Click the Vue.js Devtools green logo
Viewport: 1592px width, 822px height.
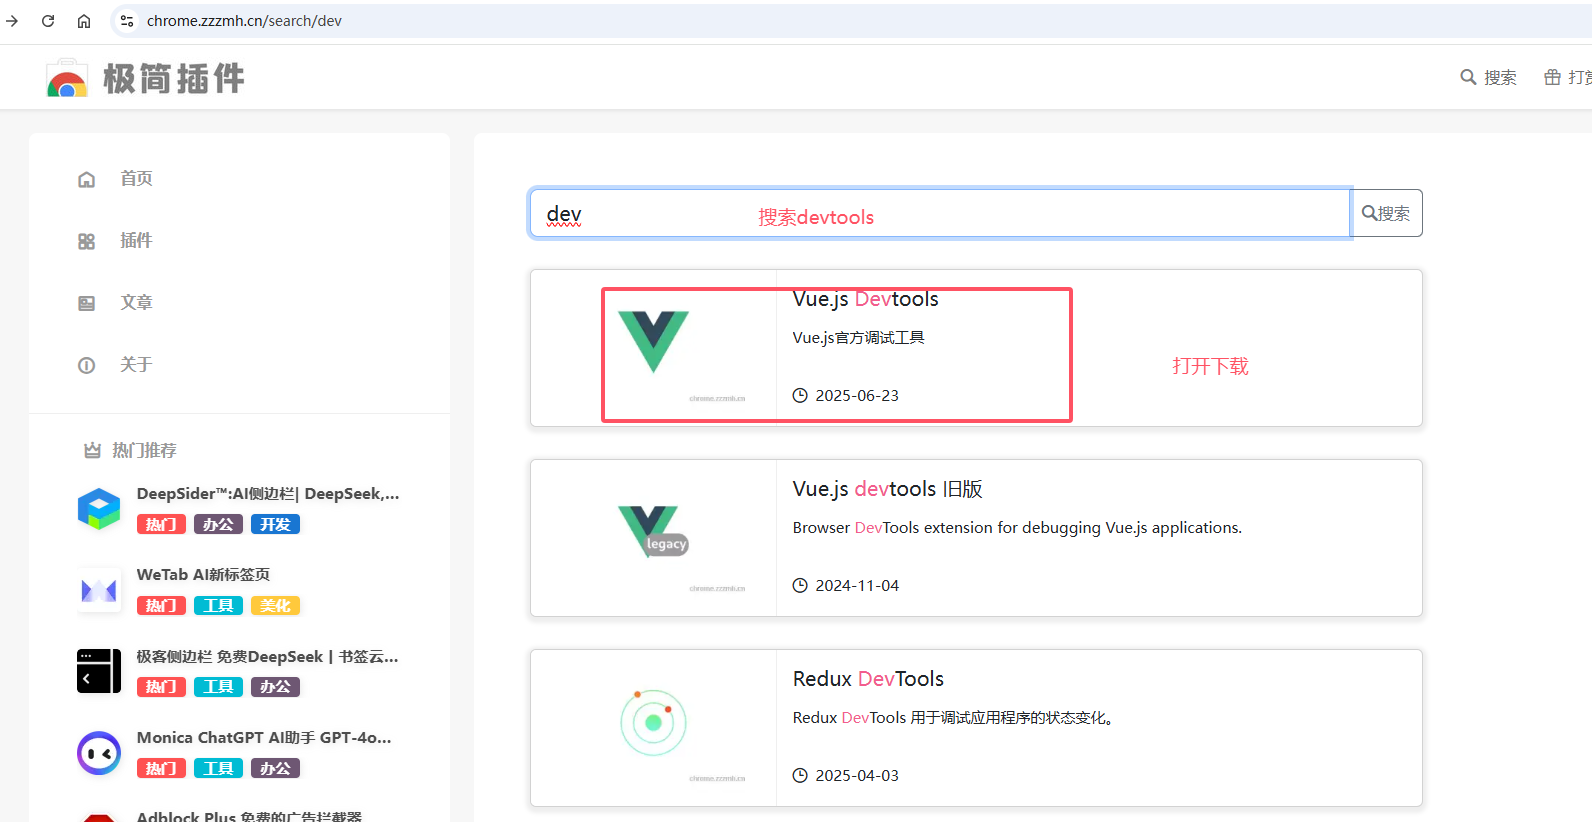pos(653,341)
